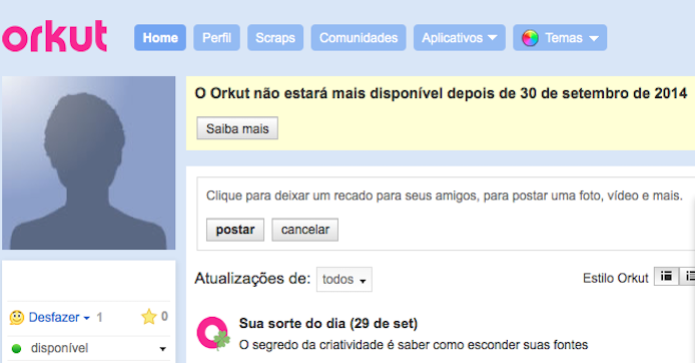
Task: Click into the recado text field
Action: [x=444, y=195]
